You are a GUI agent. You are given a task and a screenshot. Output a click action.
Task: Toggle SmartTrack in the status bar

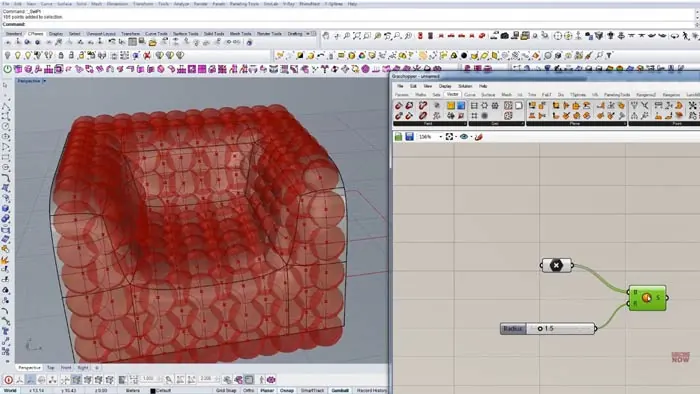point(312,390)
